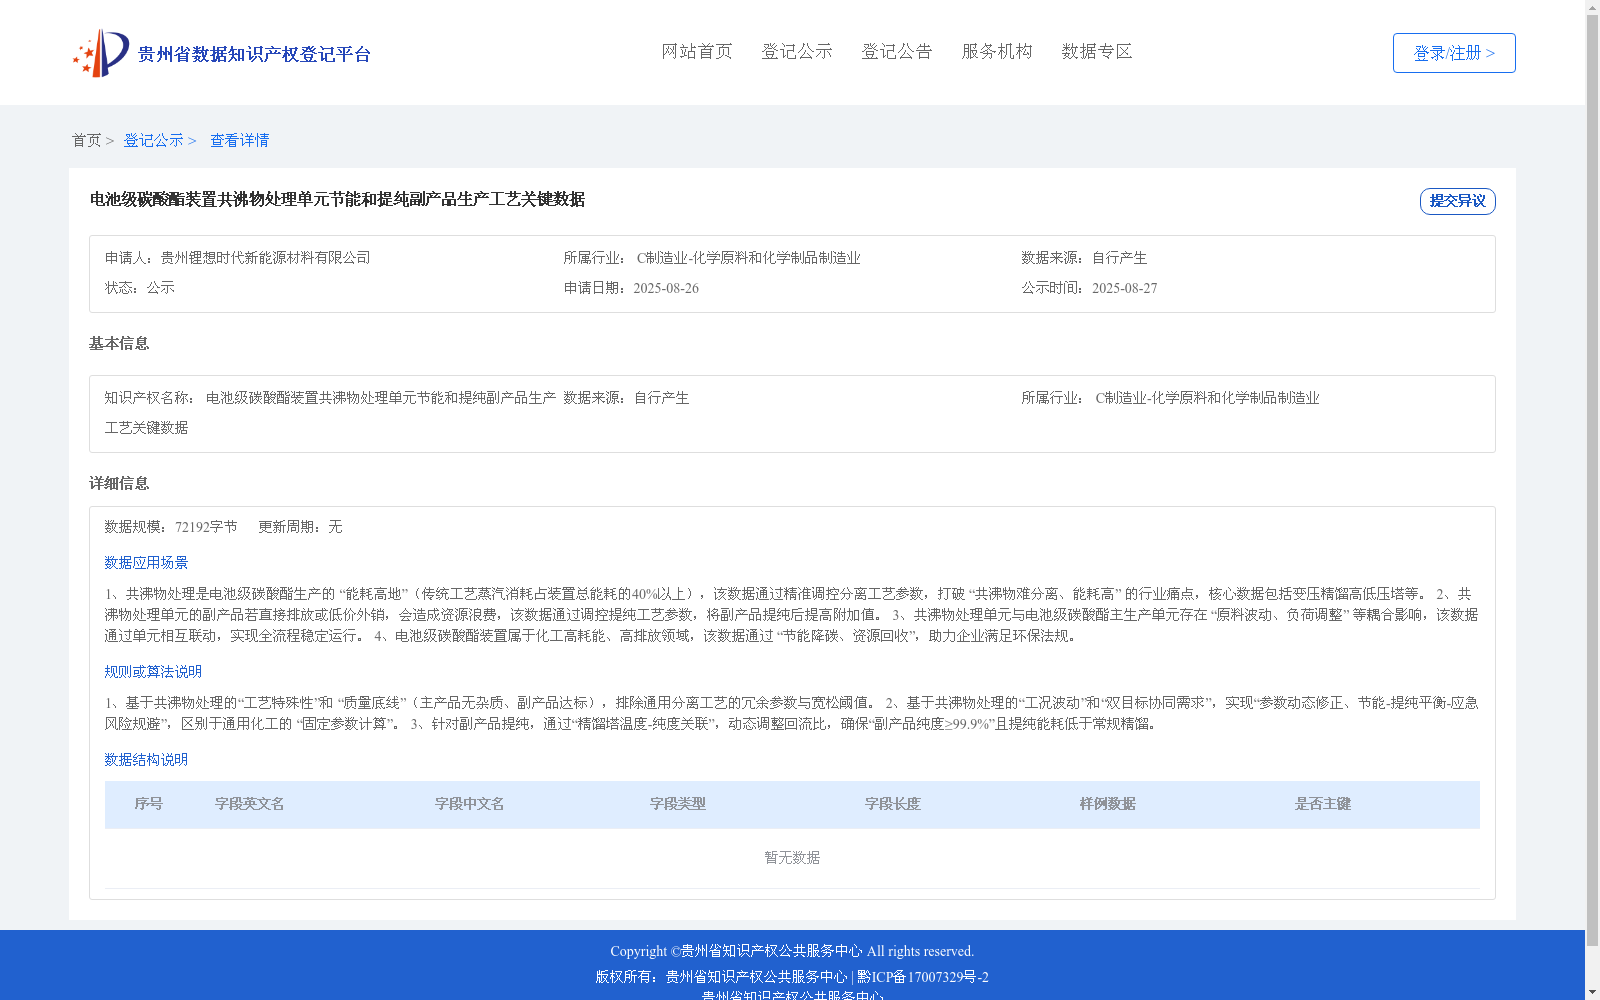The image size is (1600, 1000).
Task: Click the 规则或算法说明 heading
Action: (153, 672)
